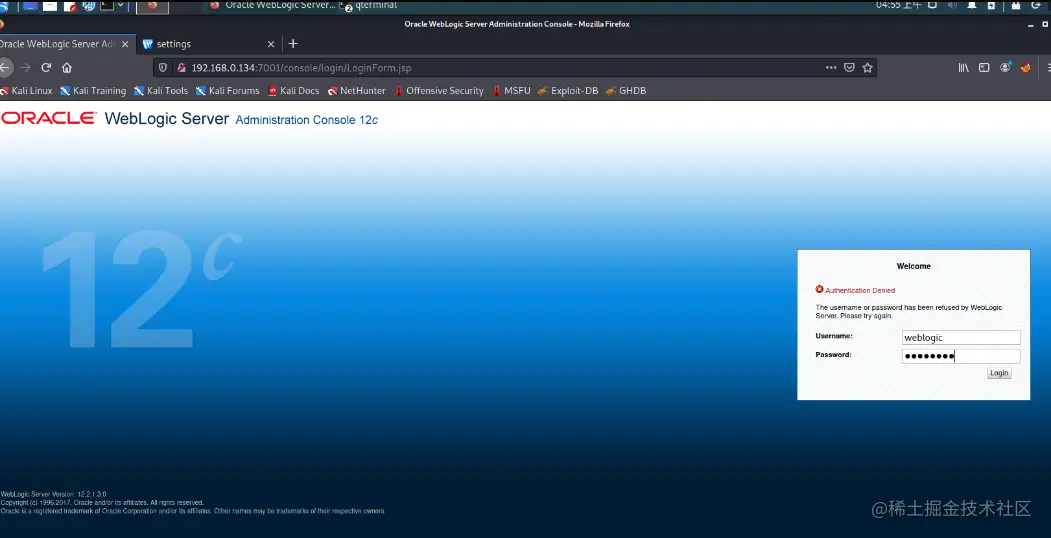This screenshot has height=538, width=1051.
Task: Open the GHDB bookmark
Action: click(x=625, y=90)
